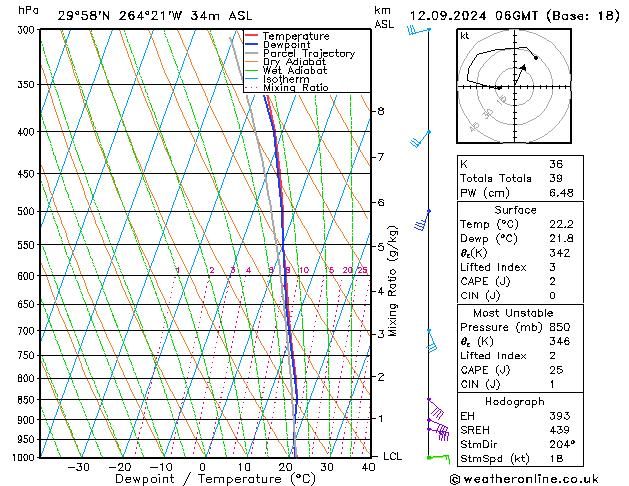Click the grey Parcel Trajectory legend line
629x486 pixels.
click(x=251, y=53)
